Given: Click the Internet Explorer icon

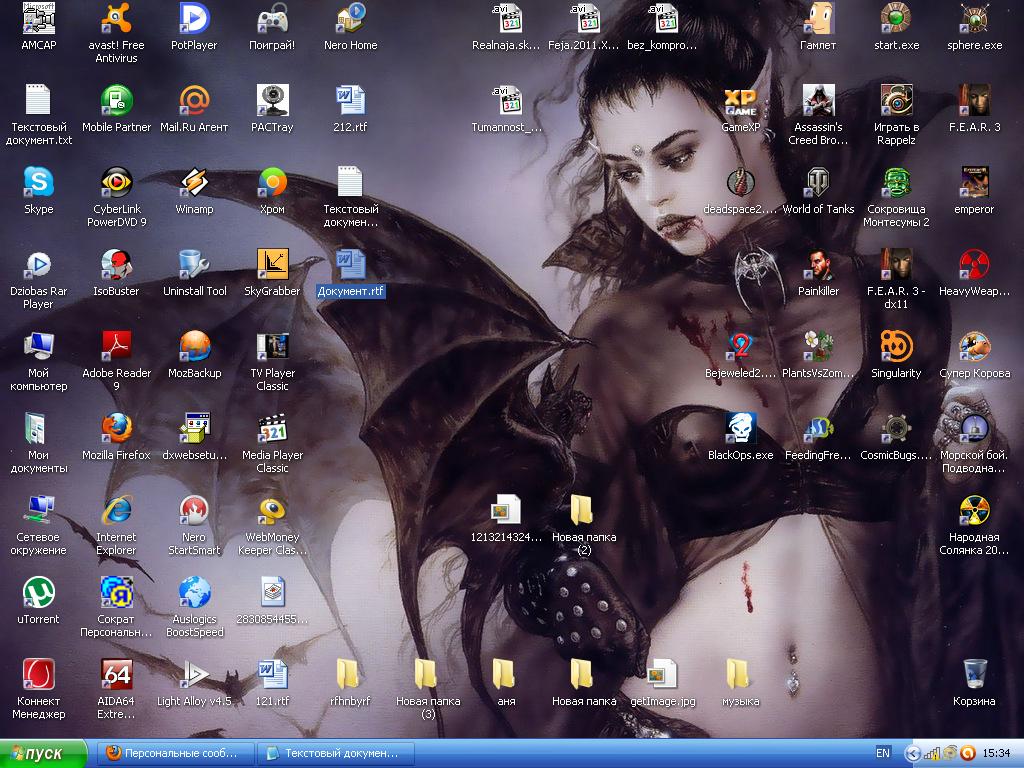Looking at the screenshot, I should point(116,510).
